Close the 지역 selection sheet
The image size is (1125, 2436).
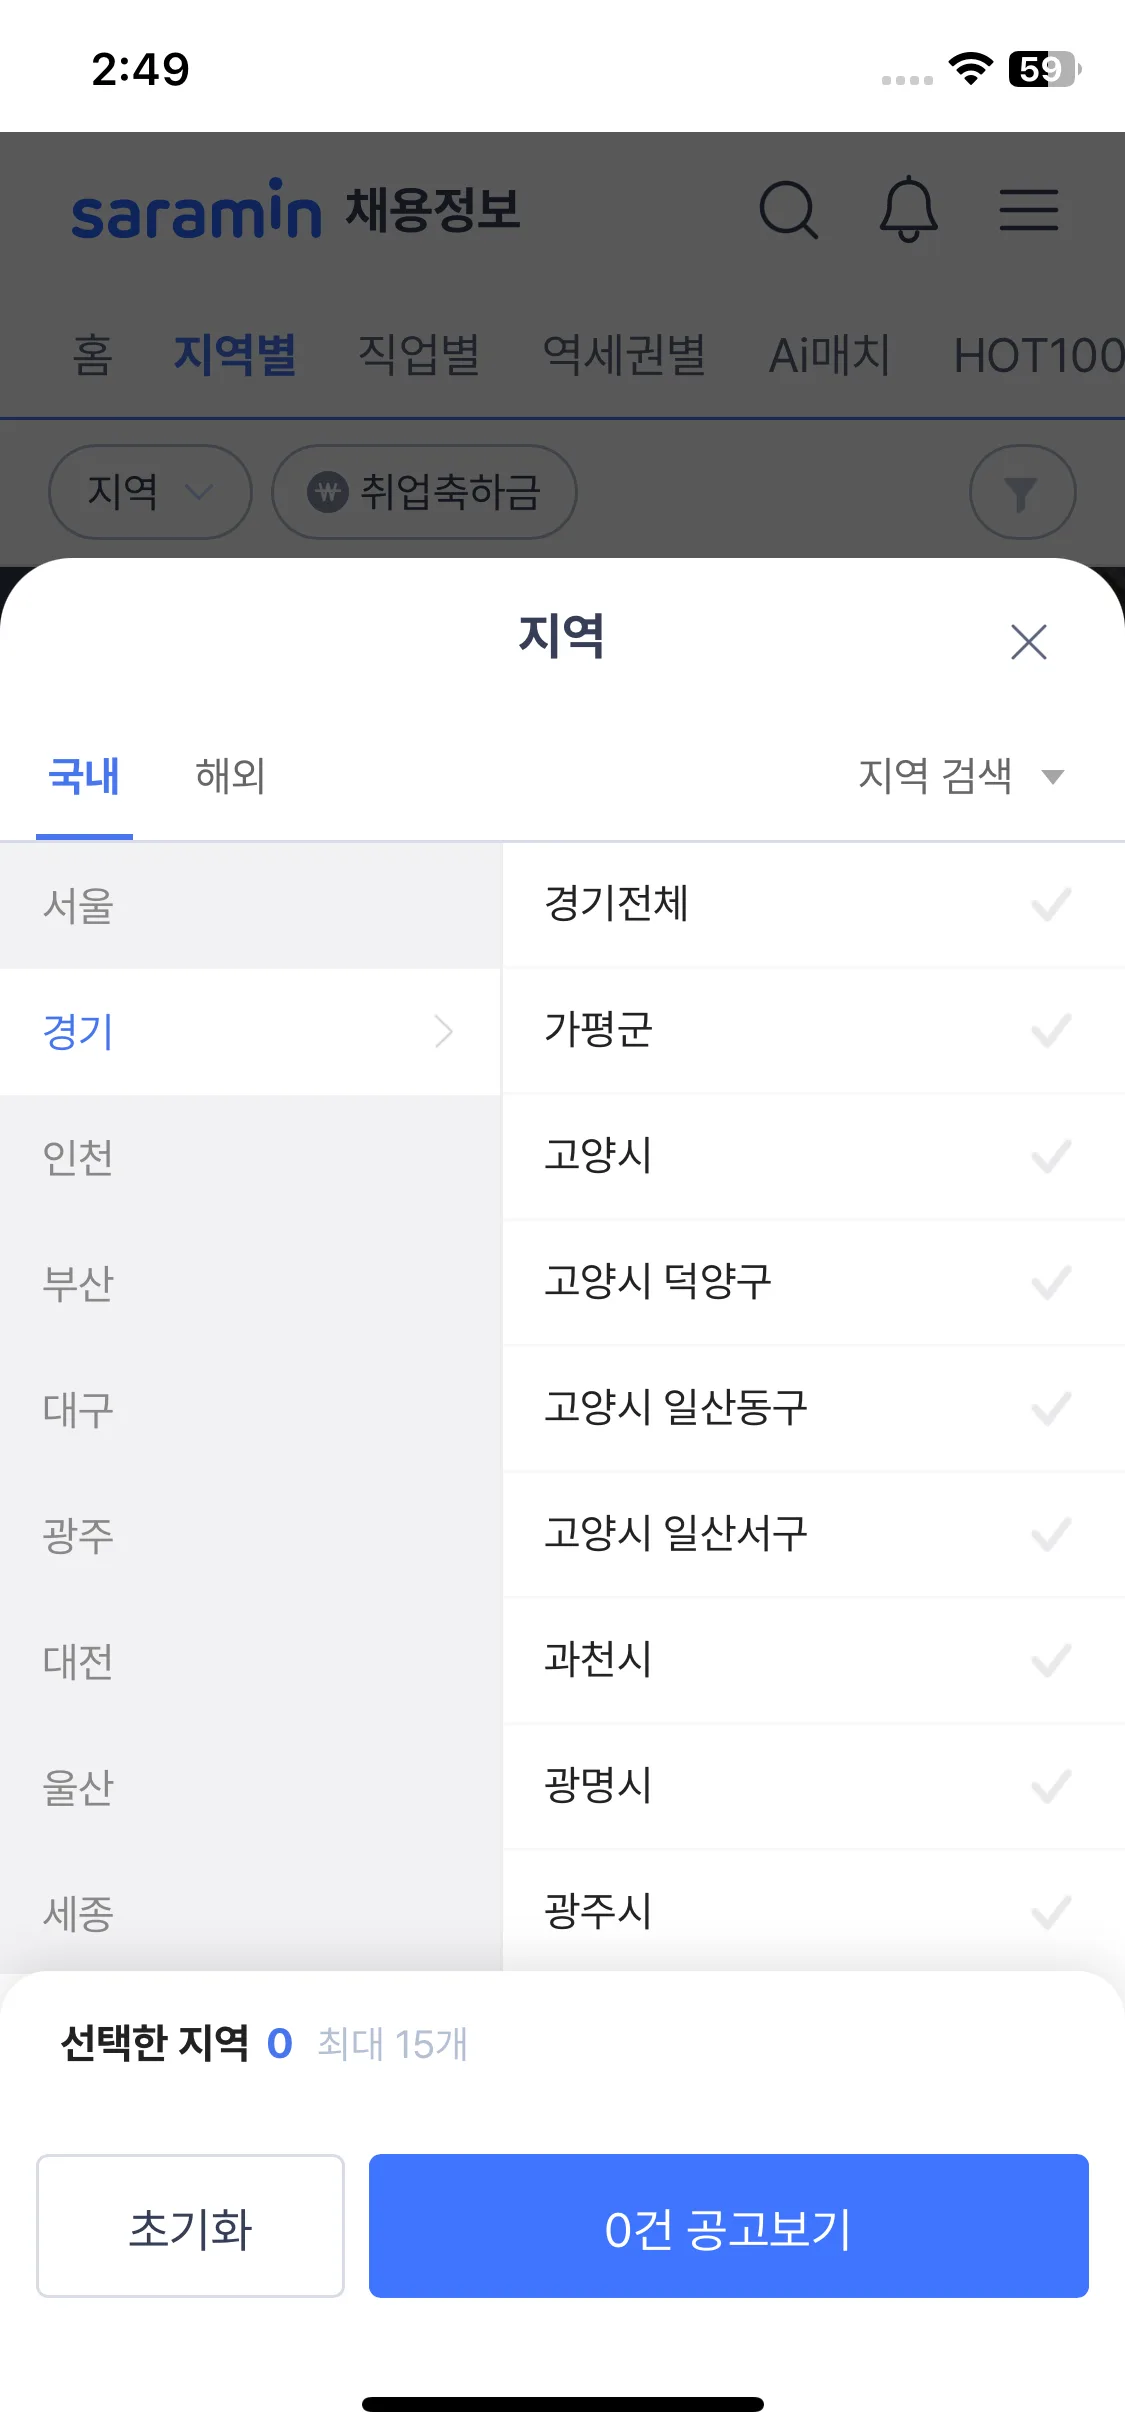[1028, 642]
